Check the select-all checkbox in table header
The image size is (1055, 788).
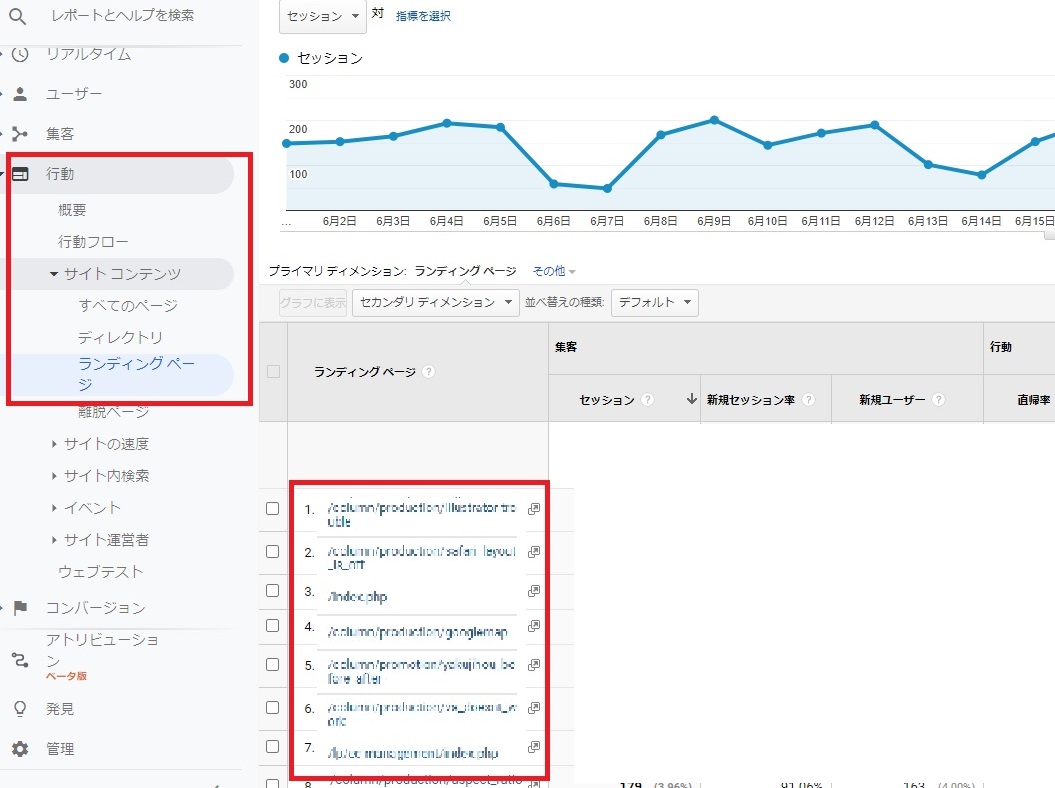point(273,371)
